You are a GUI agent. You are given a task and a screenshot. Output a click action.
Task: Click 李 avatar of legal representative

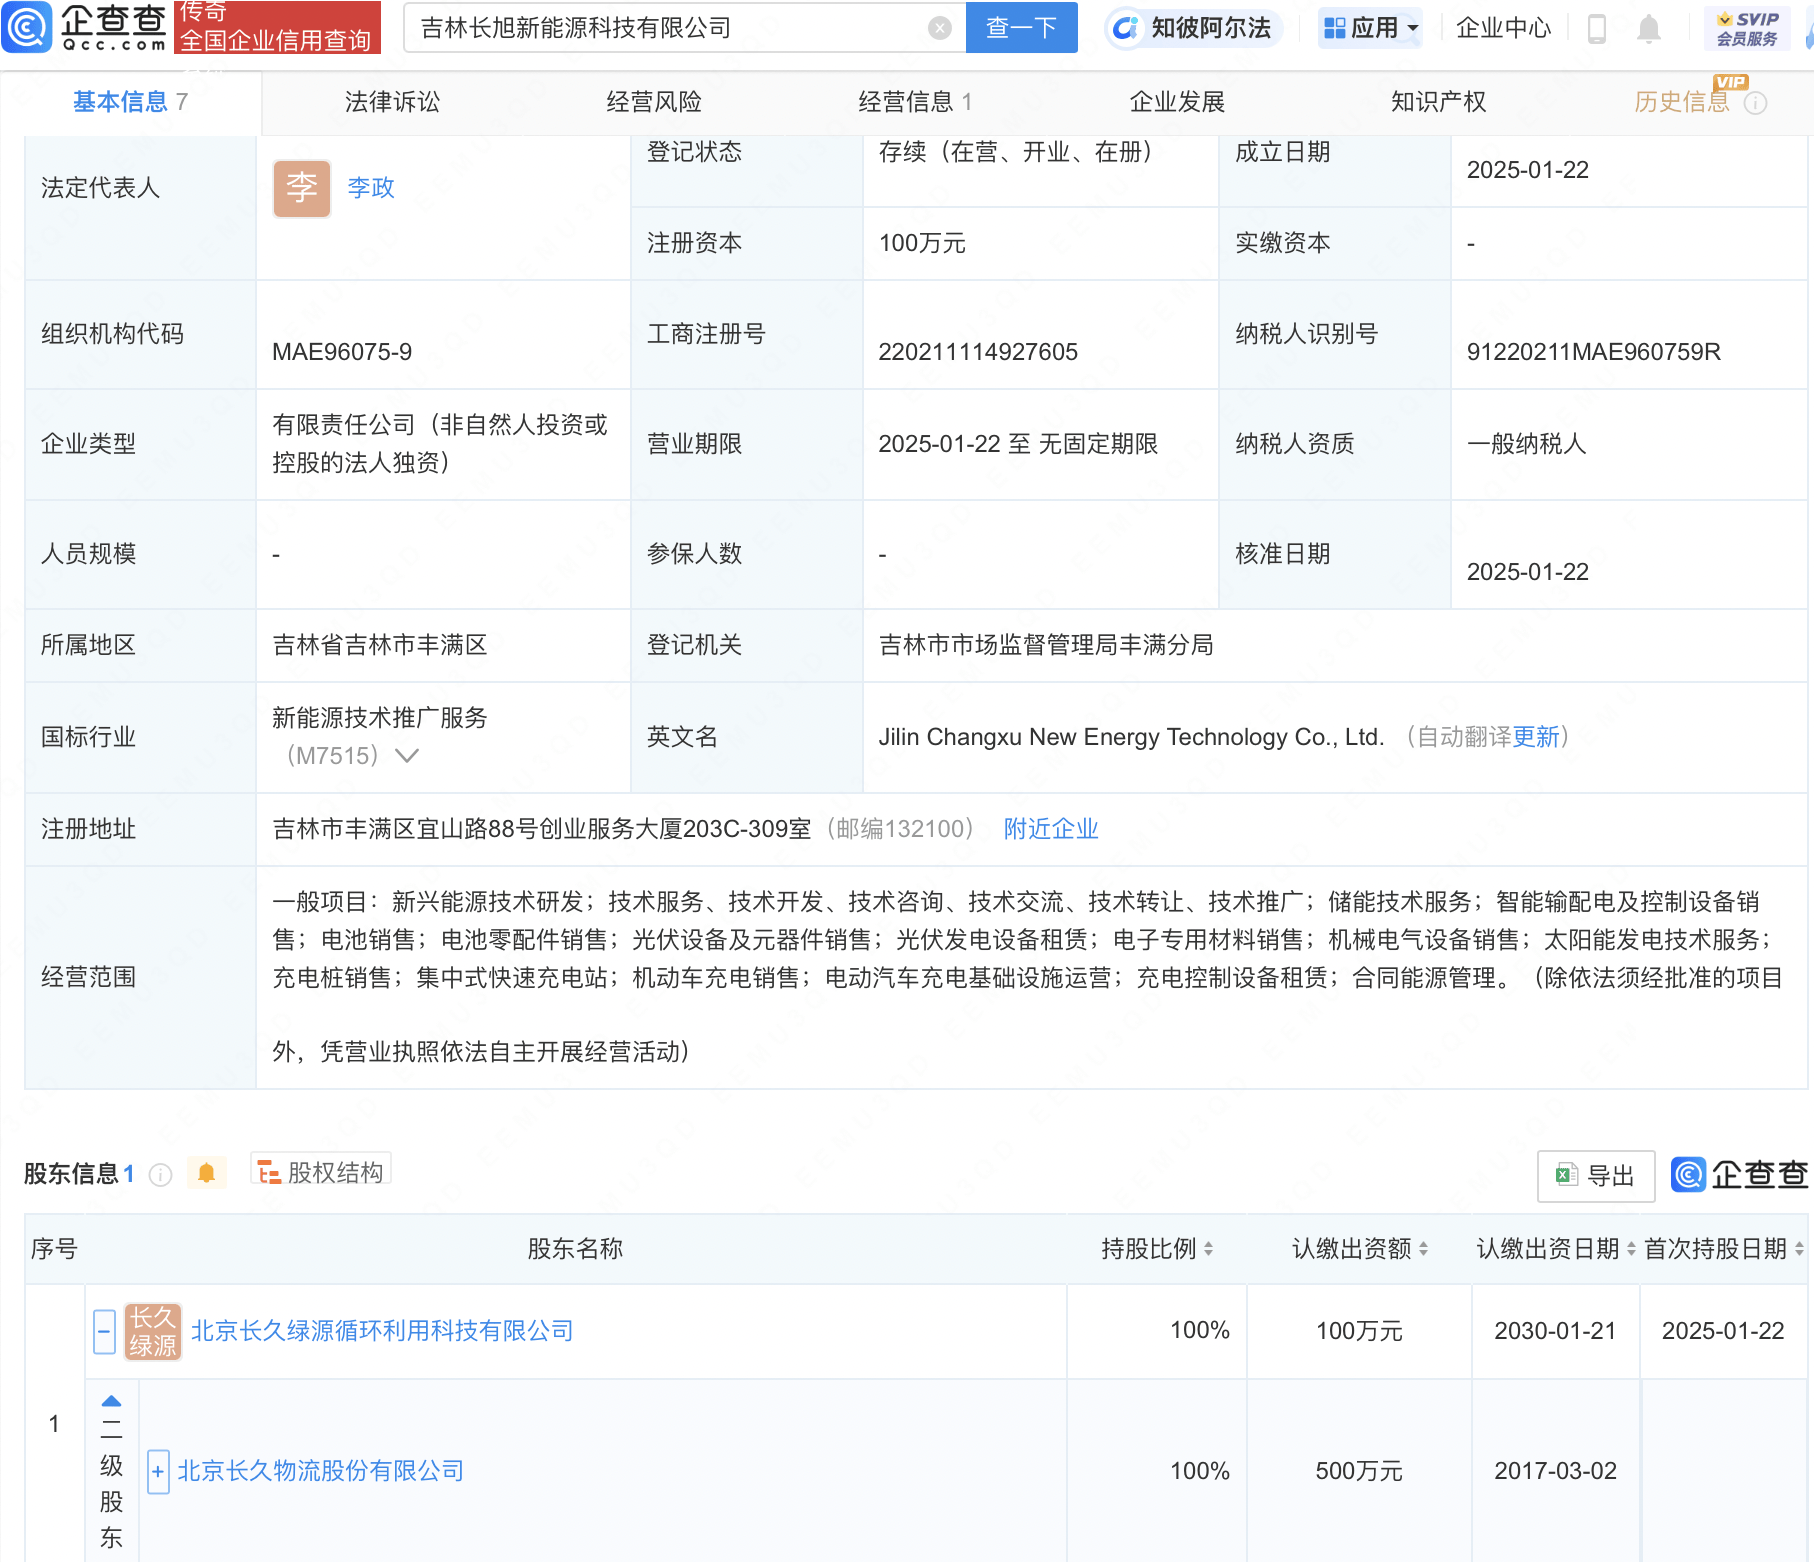301,188
